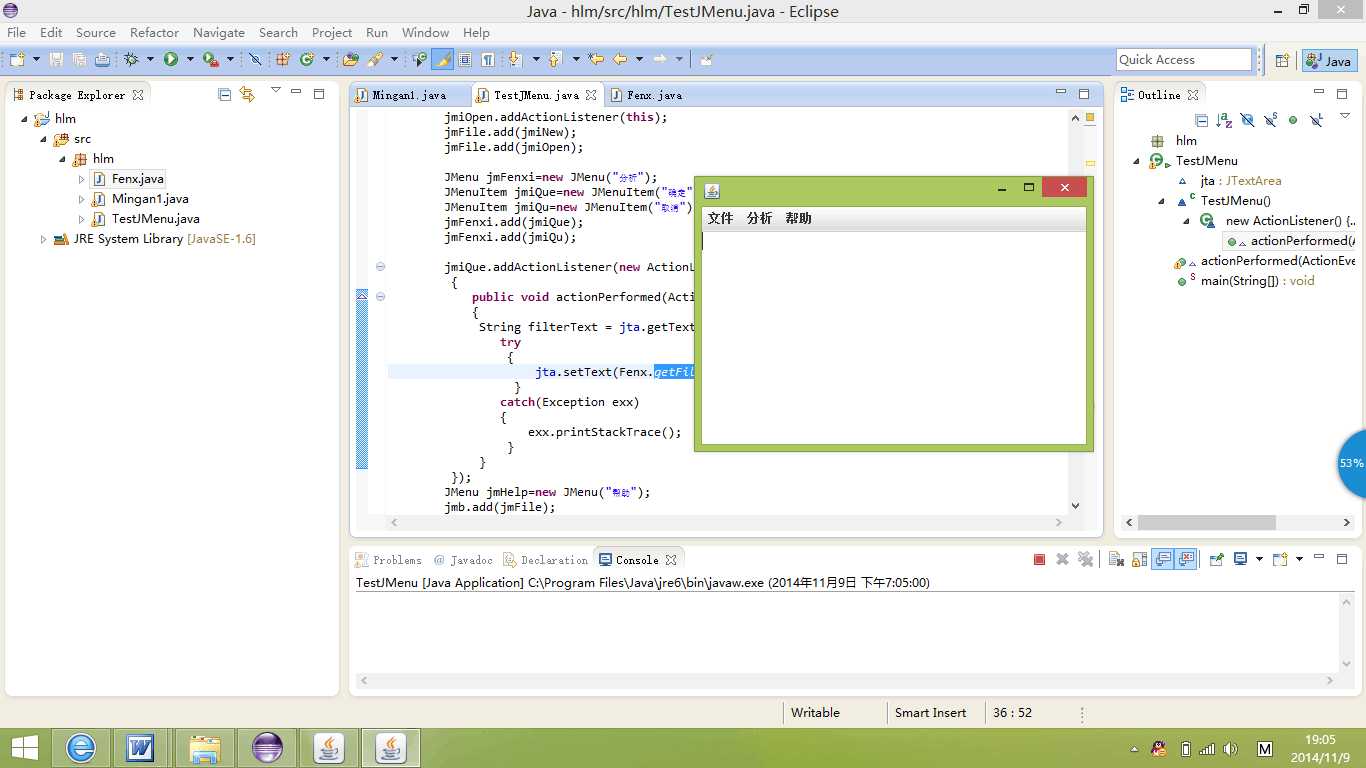Viewport: 1366px width, 768px height.
Task: Open the Navigate menu
Action: click(x=219, y=33)
